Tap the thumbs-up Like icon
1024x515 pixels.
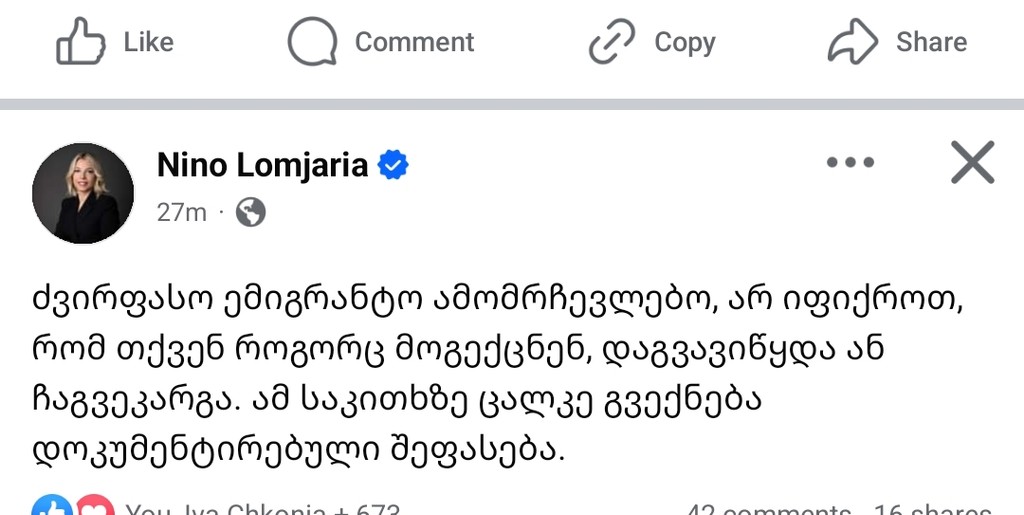(x=80, y=42)
